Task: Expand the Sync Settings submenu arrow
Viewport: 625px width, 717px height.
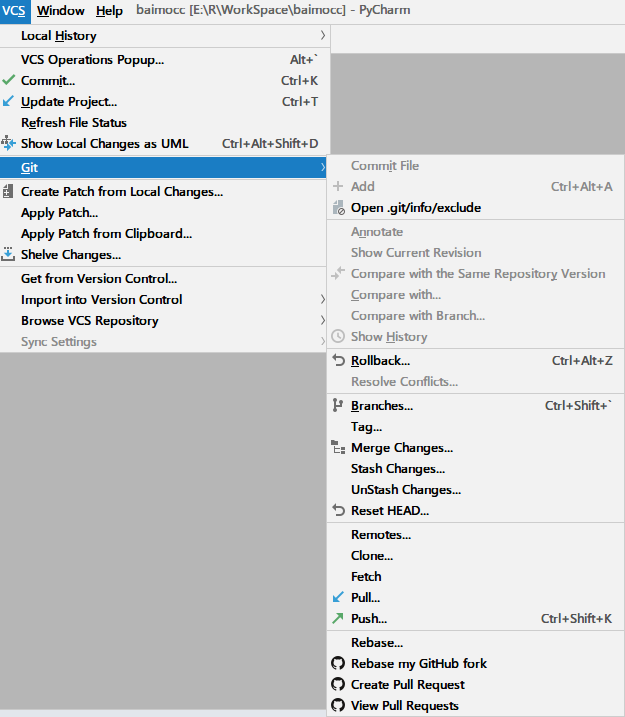Action: click(322, 341)
